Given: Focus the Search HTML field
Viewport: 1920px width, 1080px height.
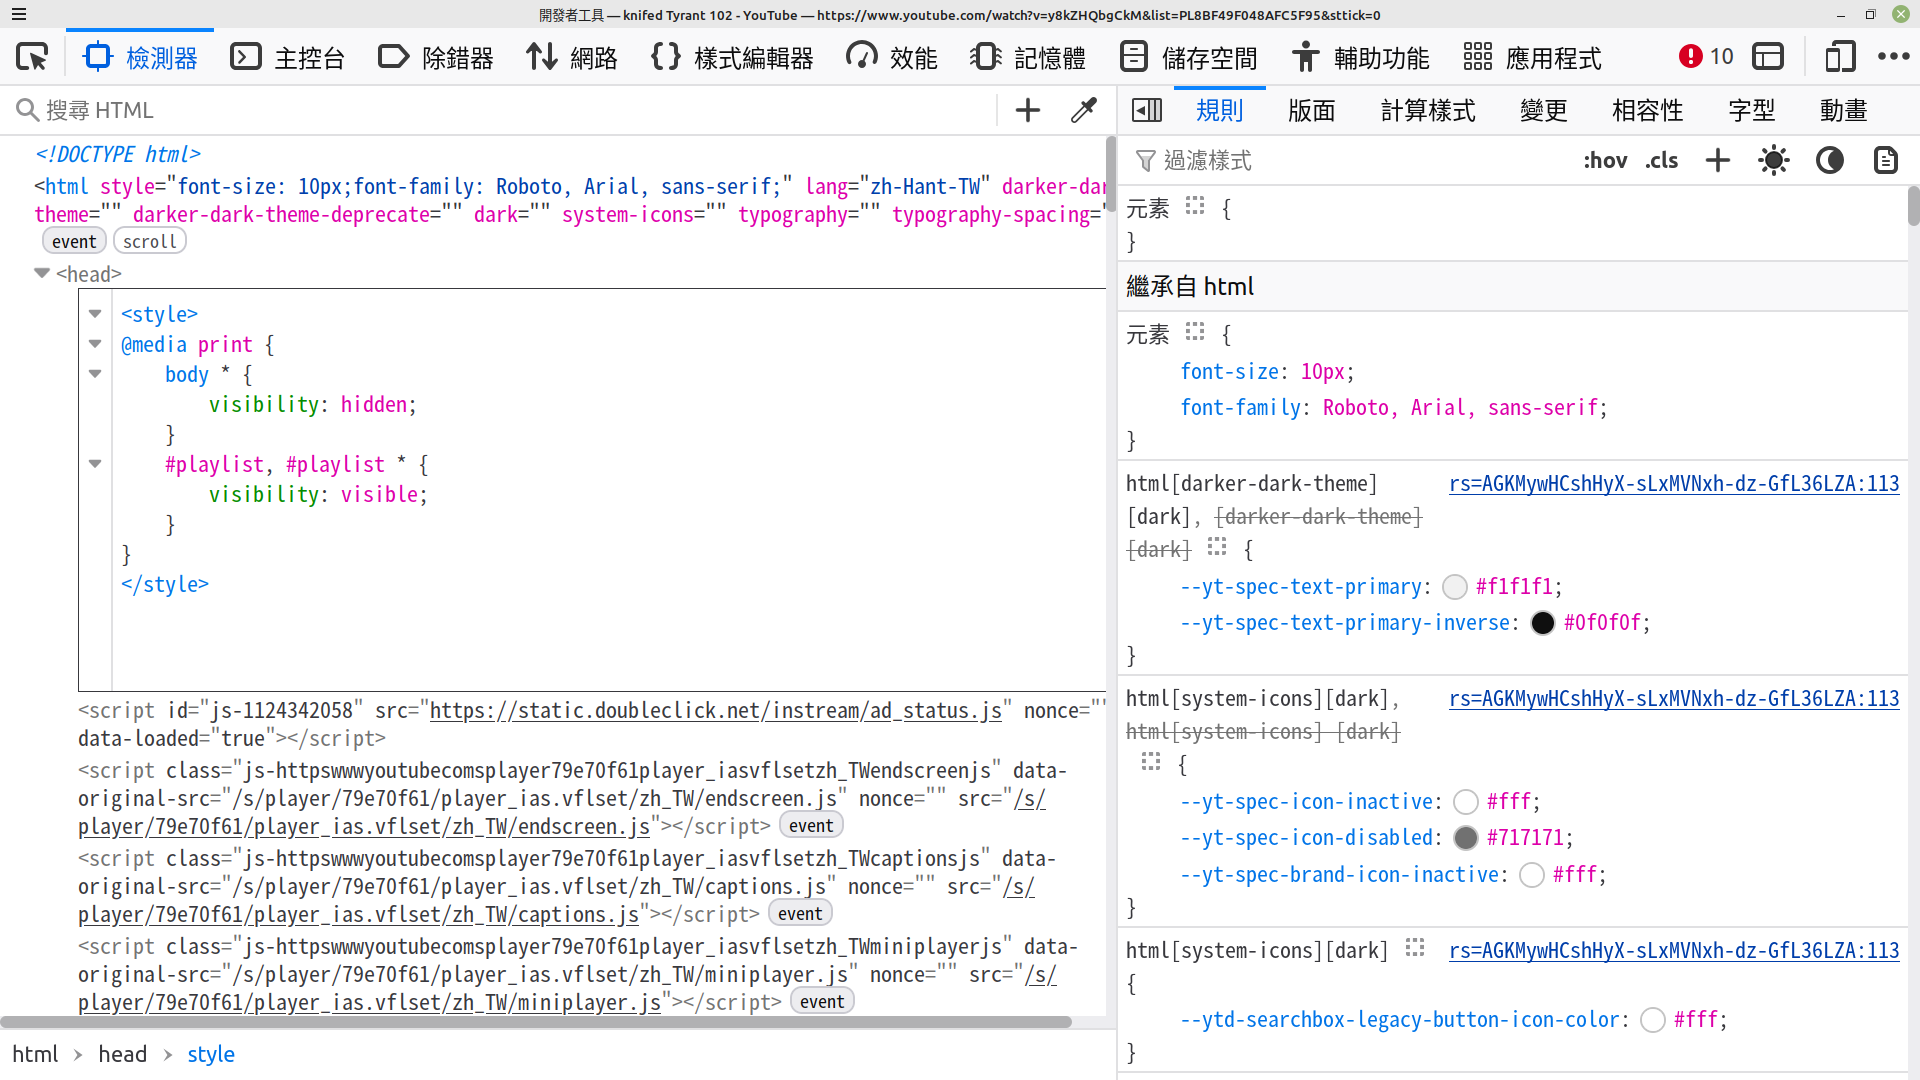Looking at the screenshot, I should click(x=500, y=110).
